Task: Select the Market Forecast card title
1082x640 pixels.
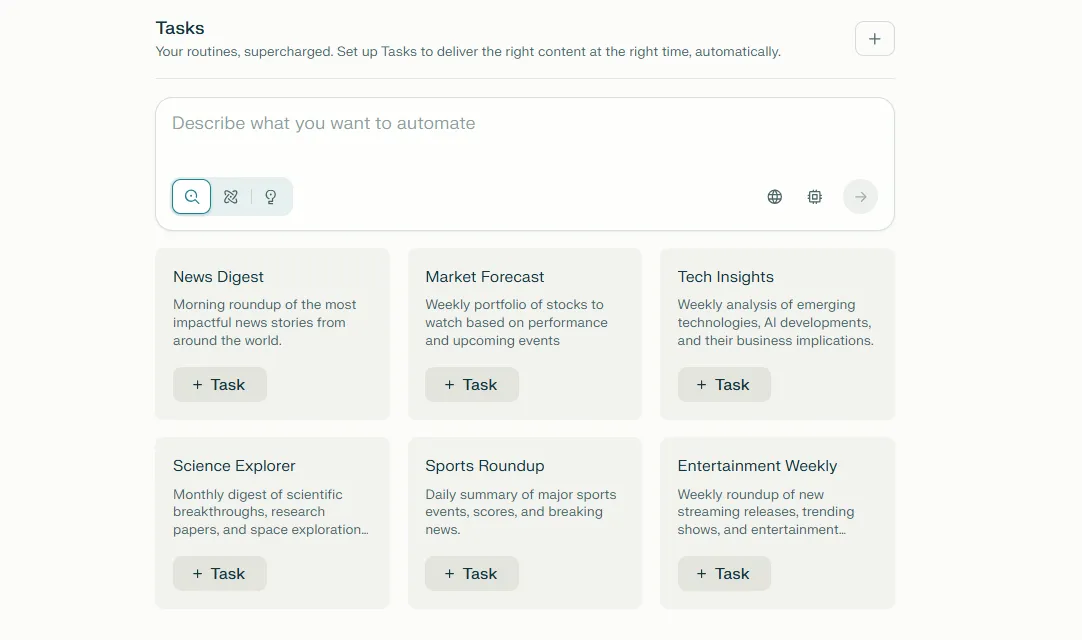Action: tap(485, 277)
